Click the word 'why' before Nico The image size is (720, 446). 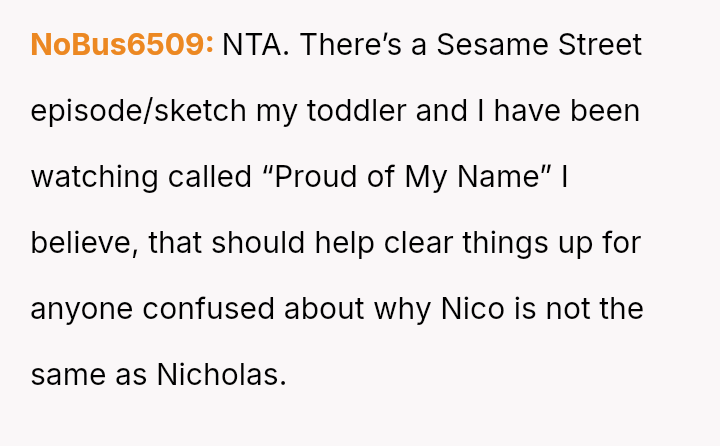[x=402, y=309]
